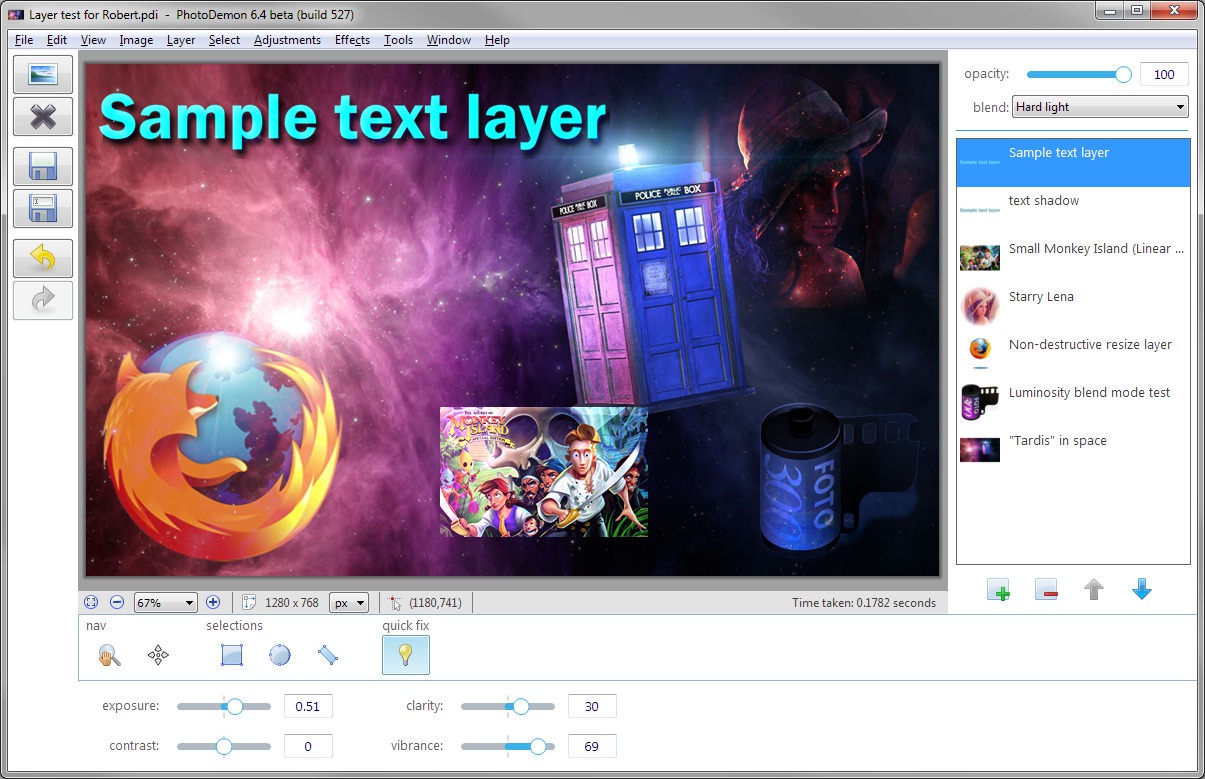Click the exposure value field 0.51
The height and width of the screenshot is (779, 1205).
point(308,706)
